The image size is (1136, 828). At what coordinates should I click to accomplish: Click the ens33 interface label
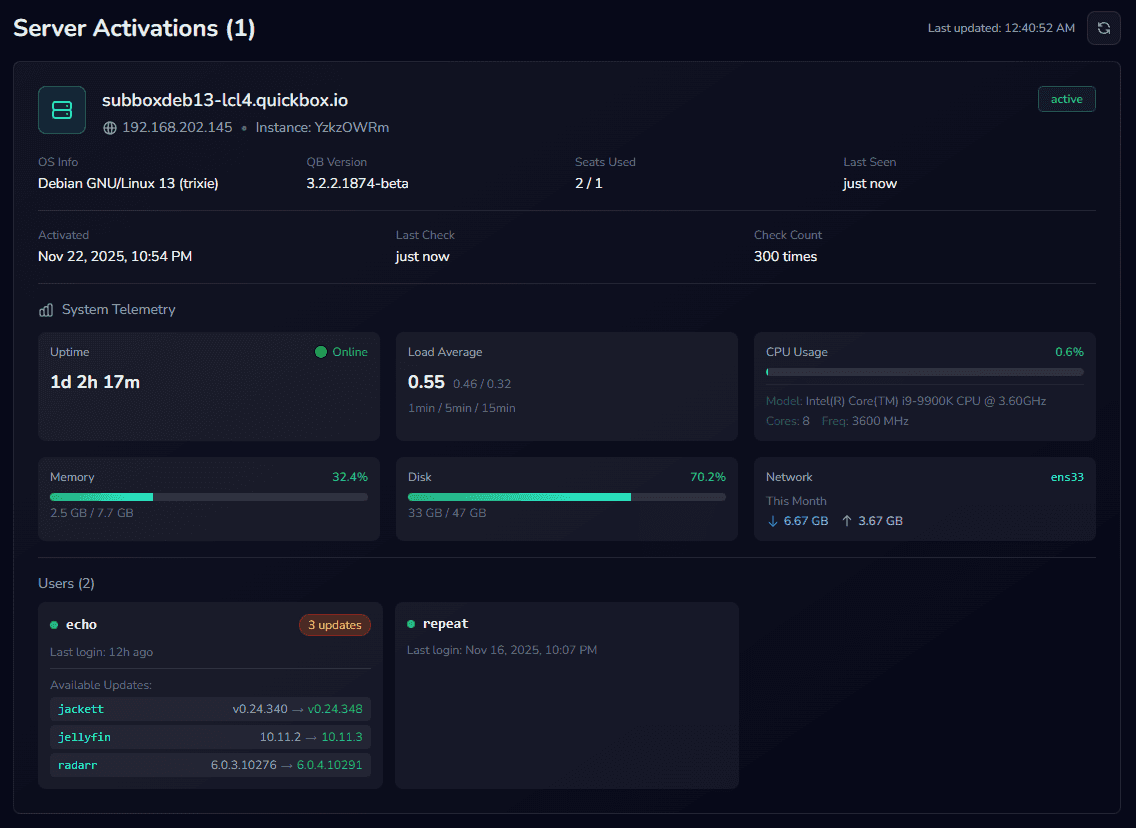click(1067, 476)
